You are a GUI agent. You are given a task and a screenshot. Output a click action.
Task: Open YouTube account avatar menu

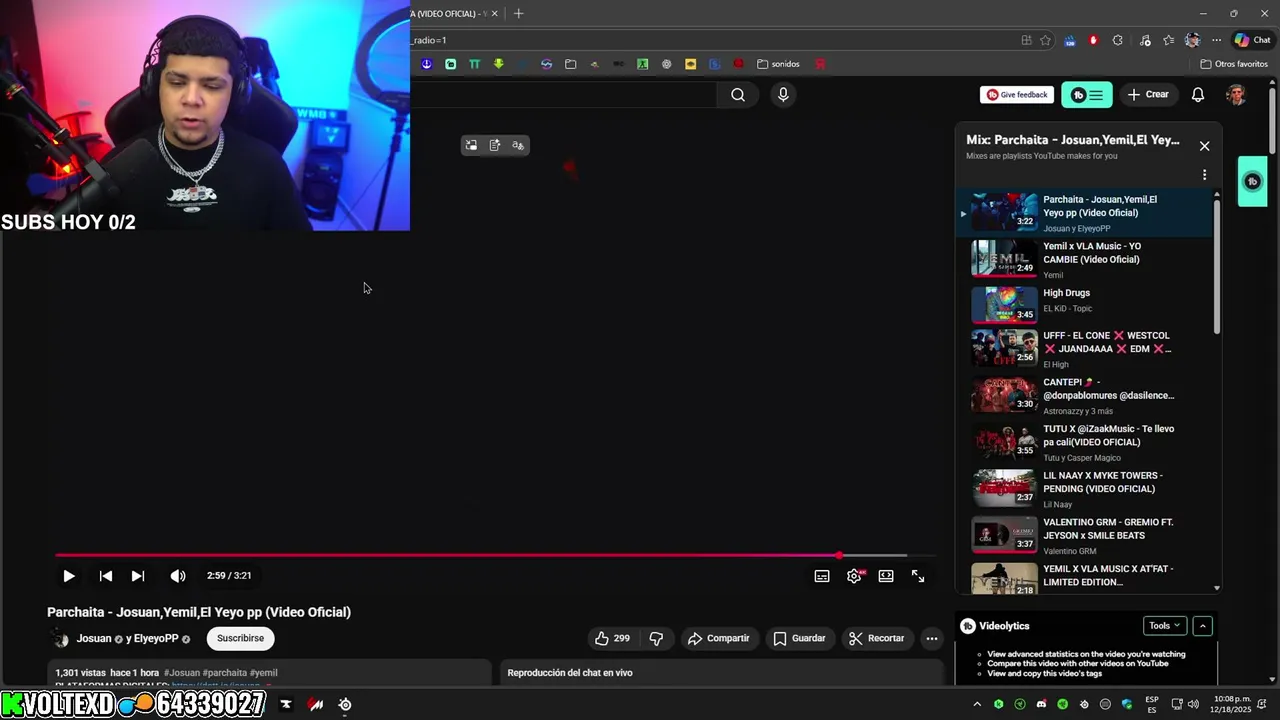click(1236, 95)
